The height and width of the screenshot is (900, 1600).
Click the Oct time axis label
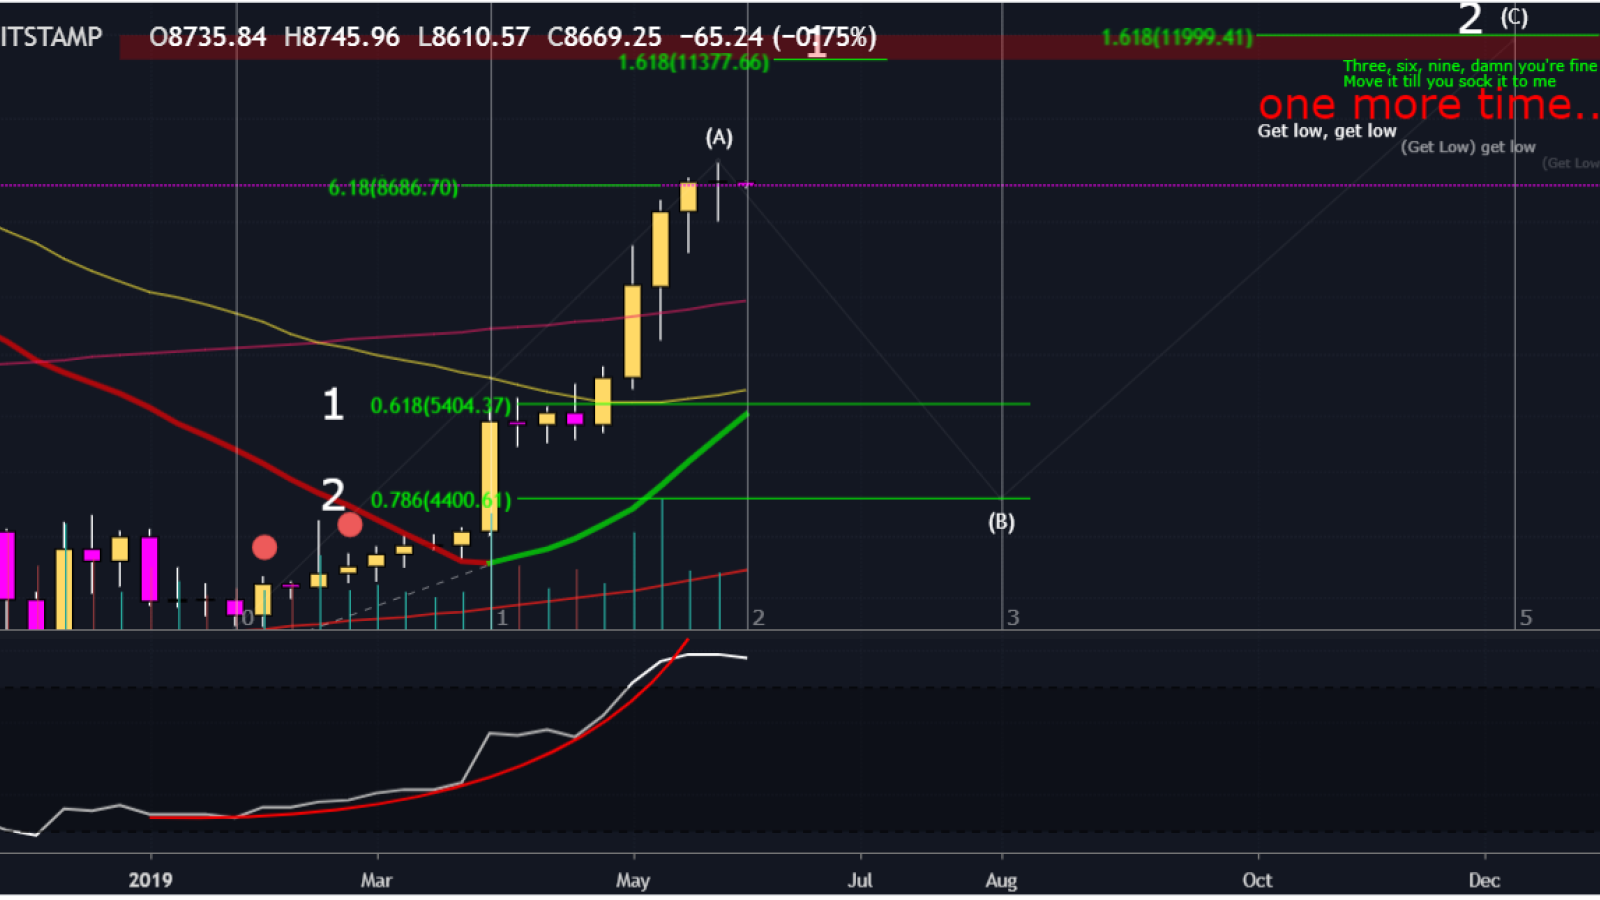click(x=1258, y=880)
